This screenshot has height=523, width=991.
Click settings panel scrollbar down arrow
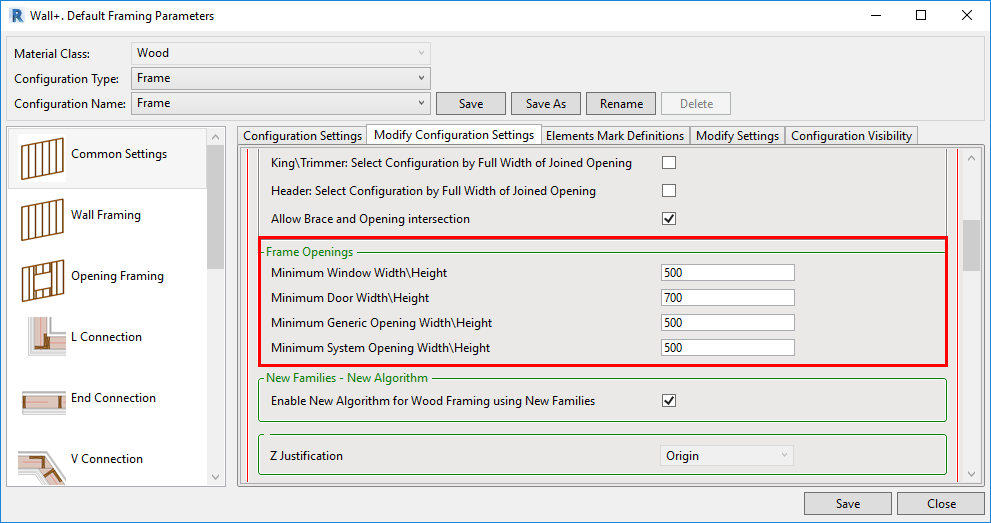click(x=971, y=474)
